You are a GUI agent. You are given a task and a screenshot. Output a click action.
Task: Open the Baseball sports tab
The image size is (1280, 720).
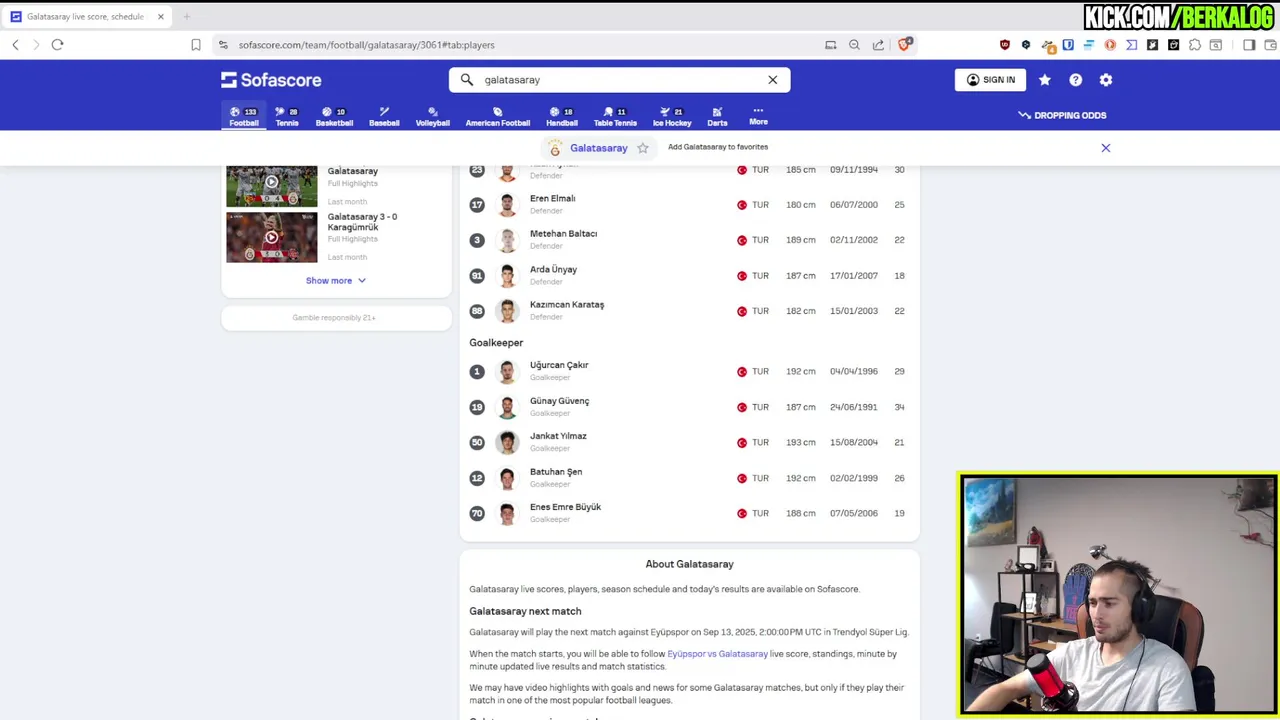point(384,116)
